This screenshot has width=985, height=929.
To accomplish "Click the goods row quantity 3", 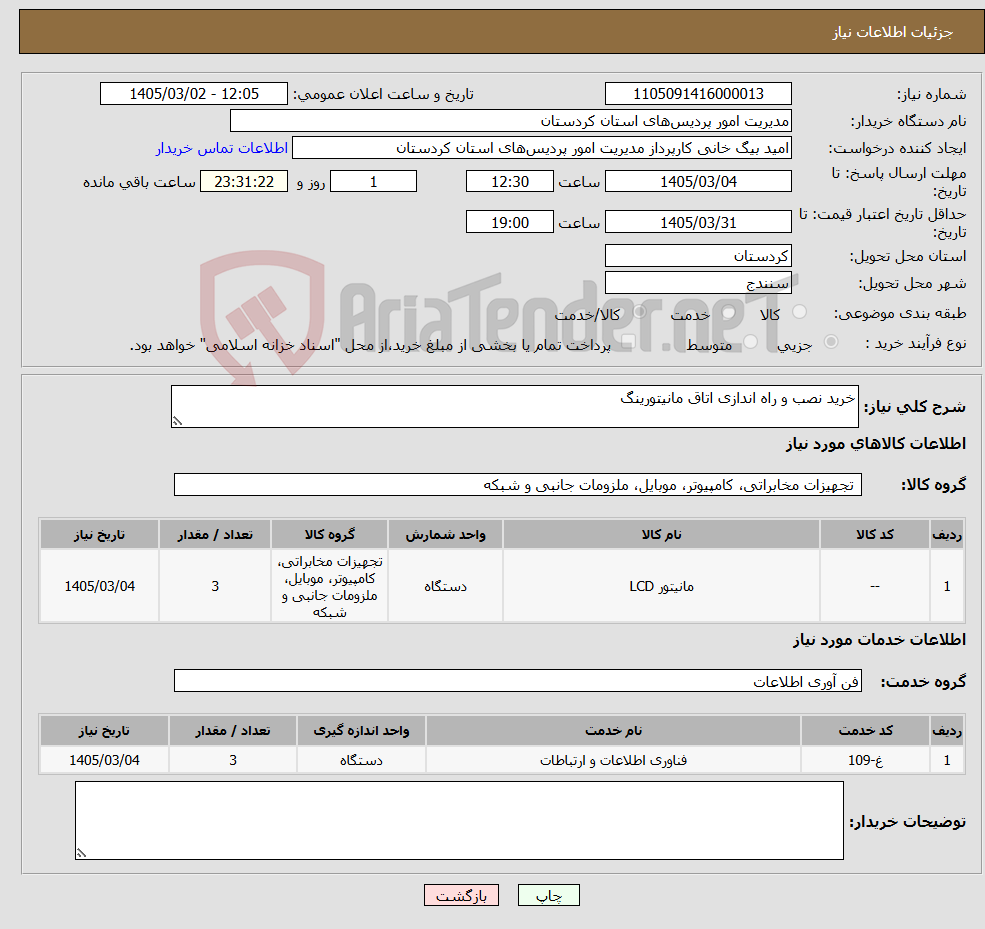I will [x=215, y=586].
